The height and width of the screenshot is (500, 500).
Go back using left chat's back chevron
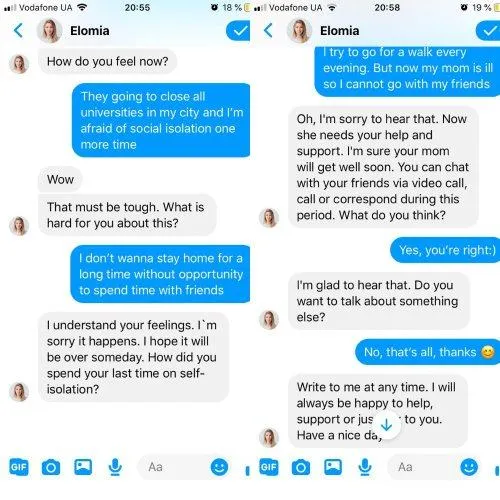click(18, 30)
